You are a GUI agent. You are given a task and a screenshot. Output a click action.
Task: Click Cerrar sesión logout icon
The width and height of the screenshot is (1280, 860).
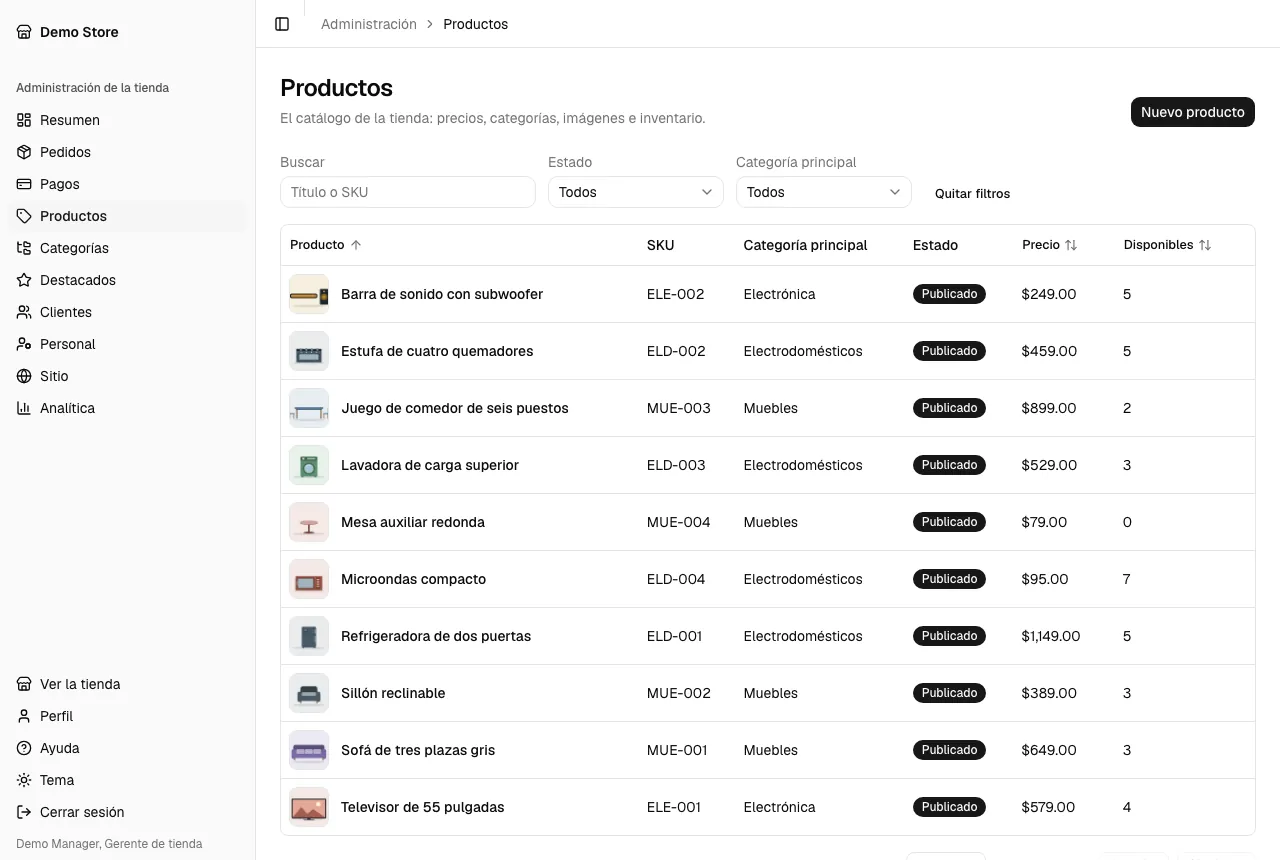pos(24,812)
